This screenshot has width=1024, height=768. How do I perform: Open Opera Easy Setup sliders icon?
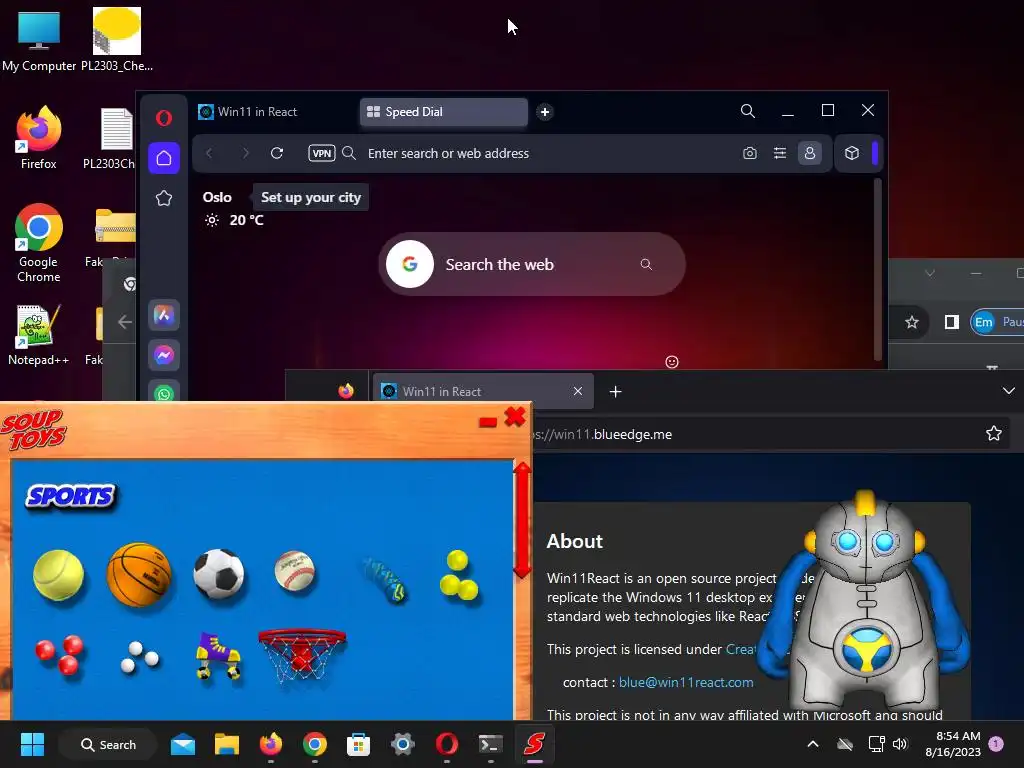point(780,153)
